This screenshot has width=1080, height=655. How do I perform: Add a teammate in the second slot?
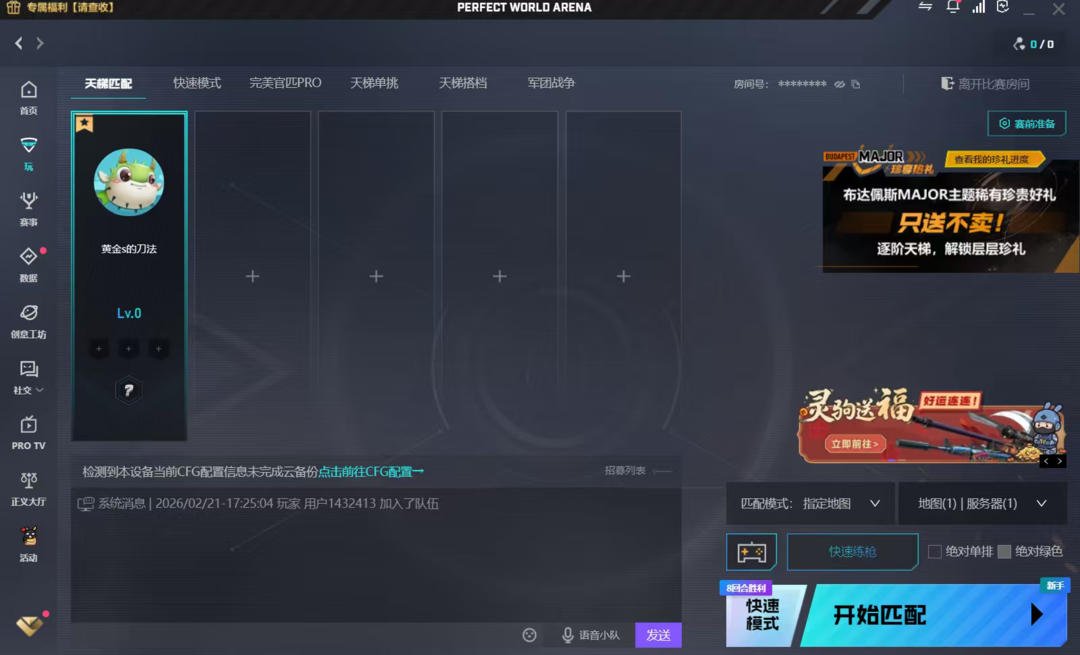[252, 276]
